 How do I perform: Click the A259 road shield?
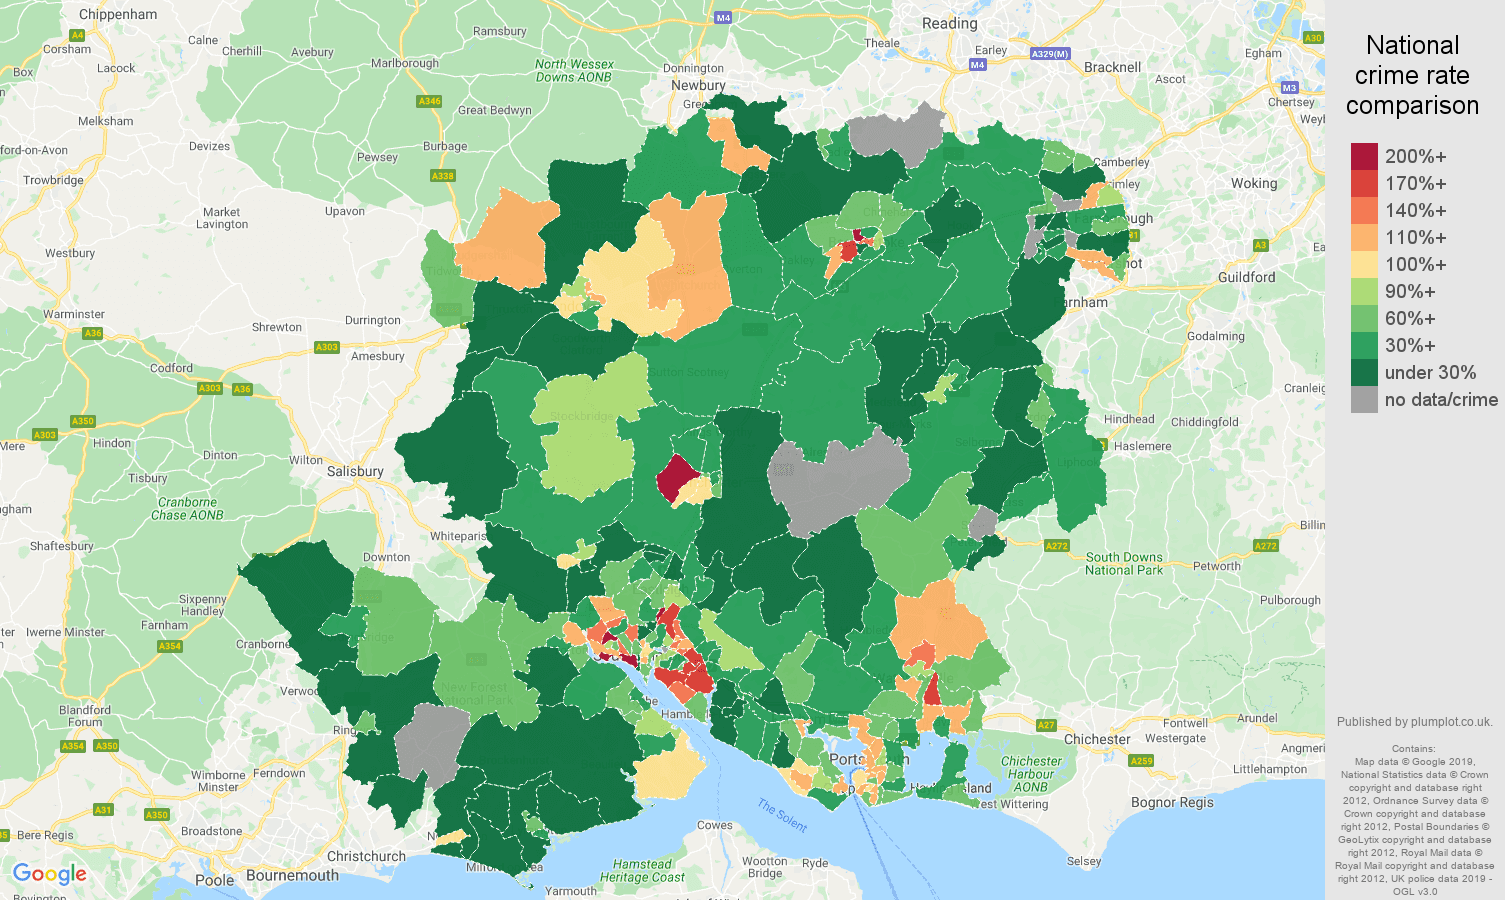point(1141,761)
